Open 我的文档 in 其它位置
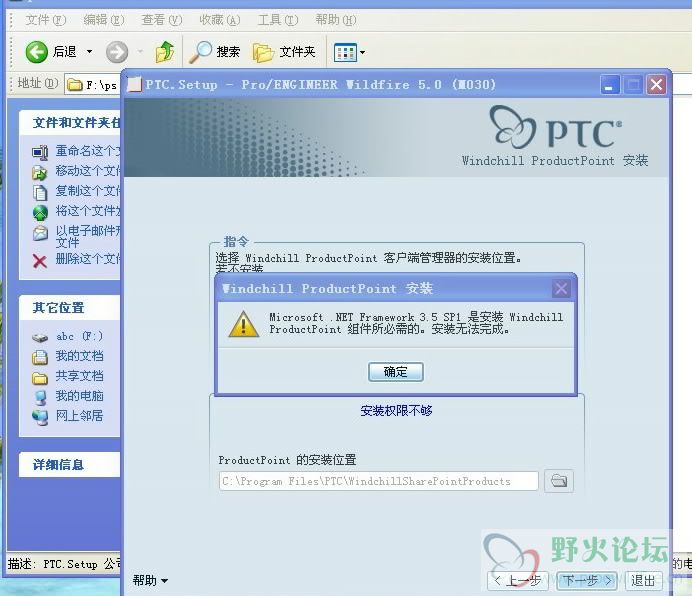 click(79, 356)
